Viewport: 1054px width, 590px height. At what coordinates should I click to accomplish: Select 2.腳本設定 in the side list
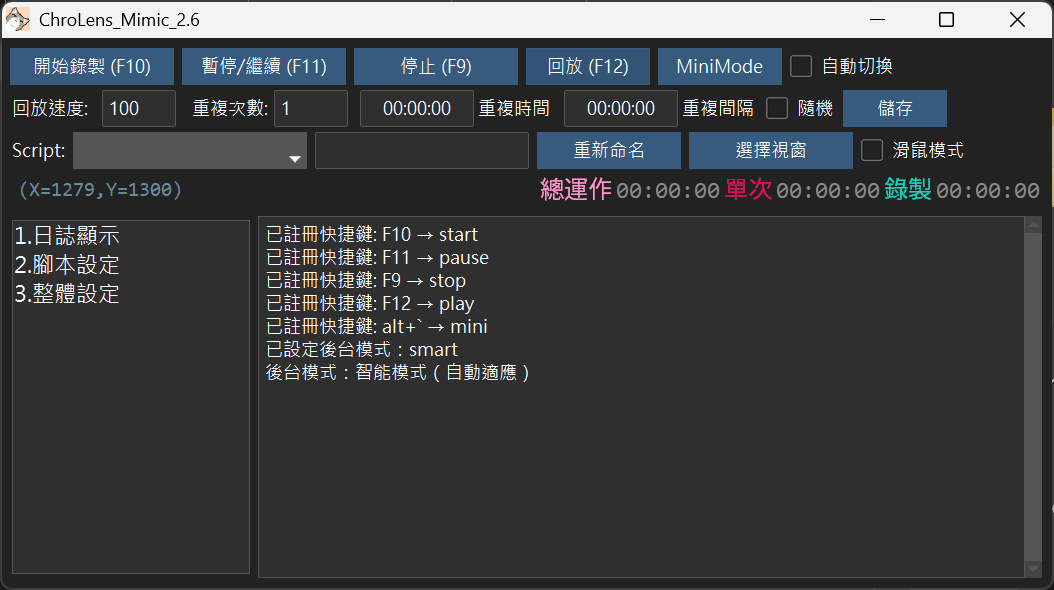67,265
